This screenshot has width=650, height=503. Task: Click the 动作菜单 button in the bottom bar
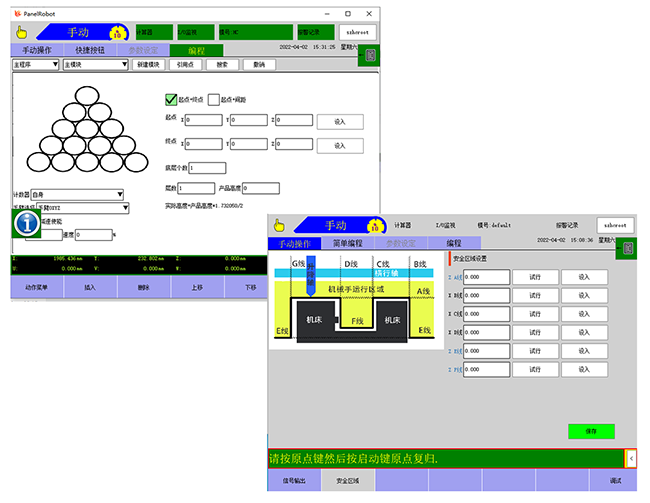click(x=39, y=287)
